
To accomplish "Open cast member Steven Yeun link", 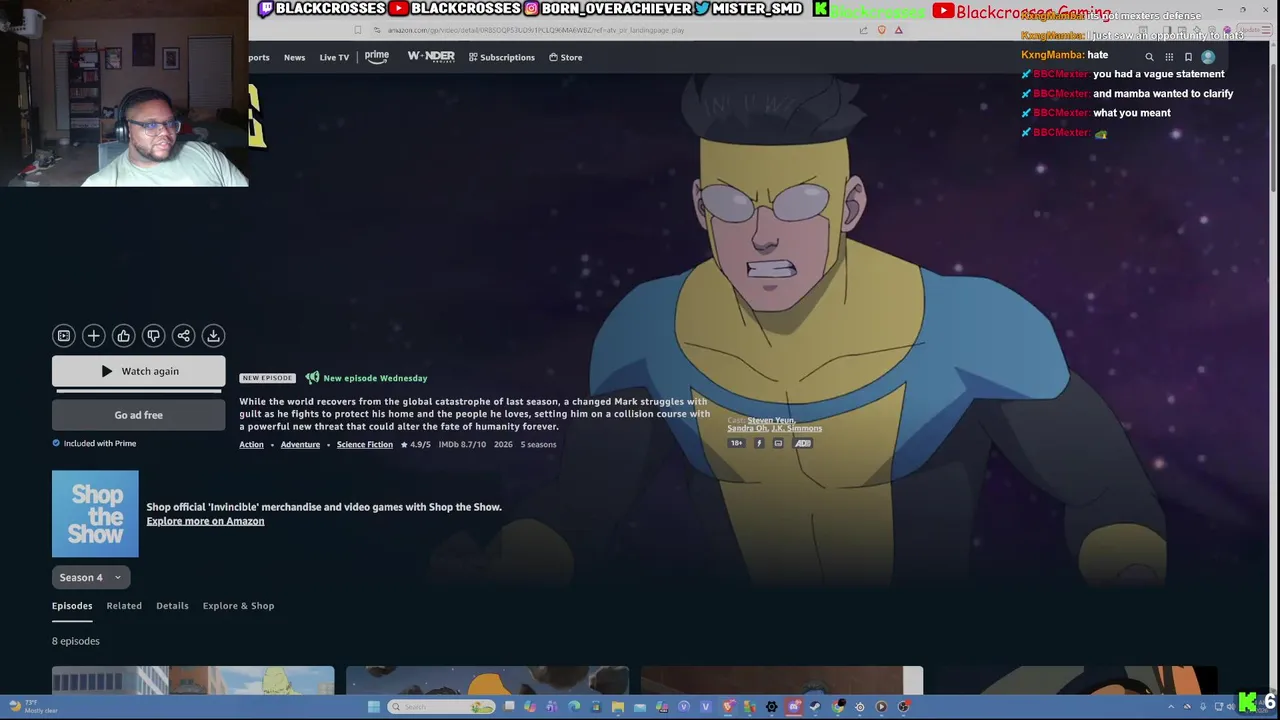I will [771, 421].
